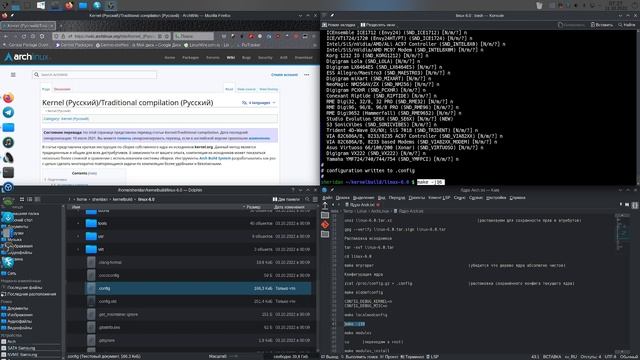The width and height of the screenshot is (640, 360).
Task: Change encoding UTF-8 in Kate status bar
Action: click(x=610, y=357)
